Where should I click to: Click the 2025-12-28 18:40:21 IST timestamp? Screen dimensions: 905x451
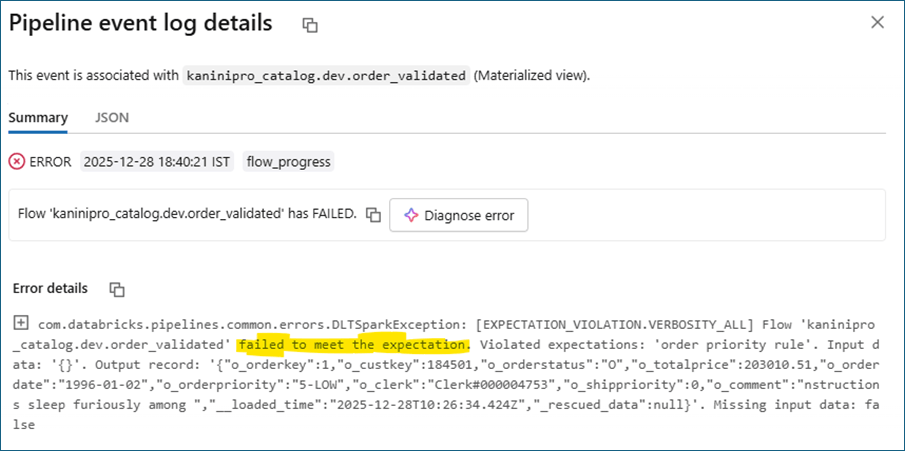[157, 162]
